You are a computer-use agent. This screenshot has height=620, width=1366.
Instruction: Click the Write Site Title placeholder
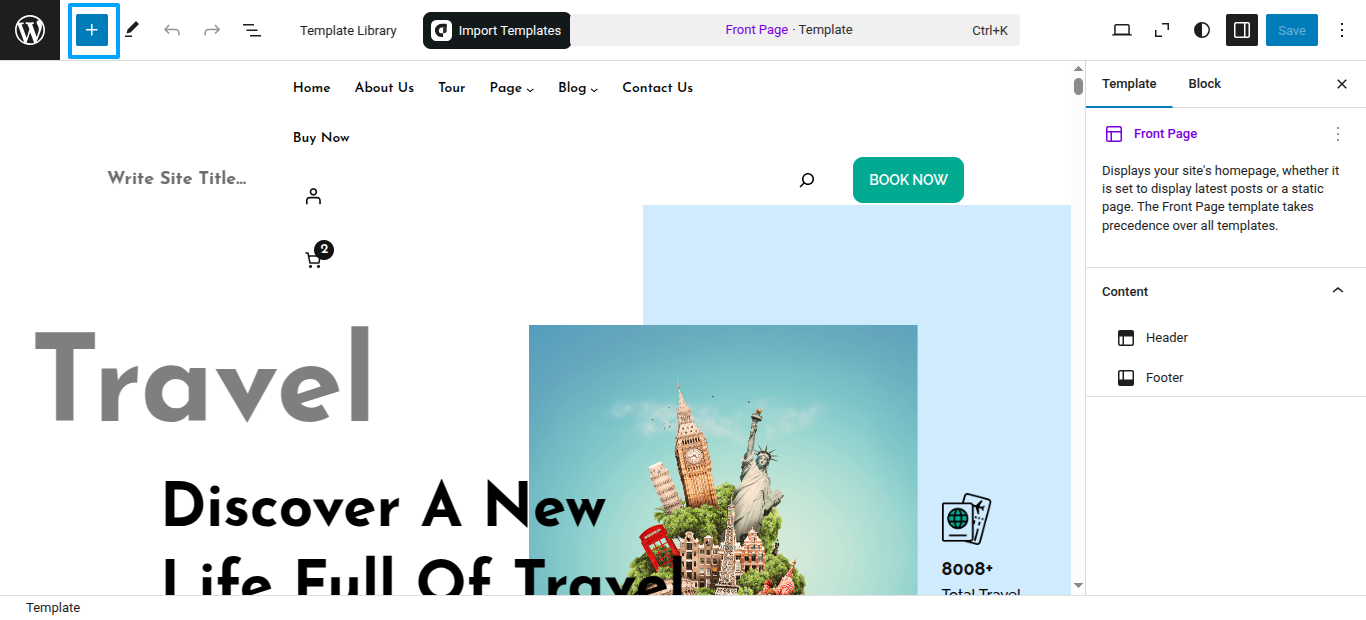pos(177,179)
